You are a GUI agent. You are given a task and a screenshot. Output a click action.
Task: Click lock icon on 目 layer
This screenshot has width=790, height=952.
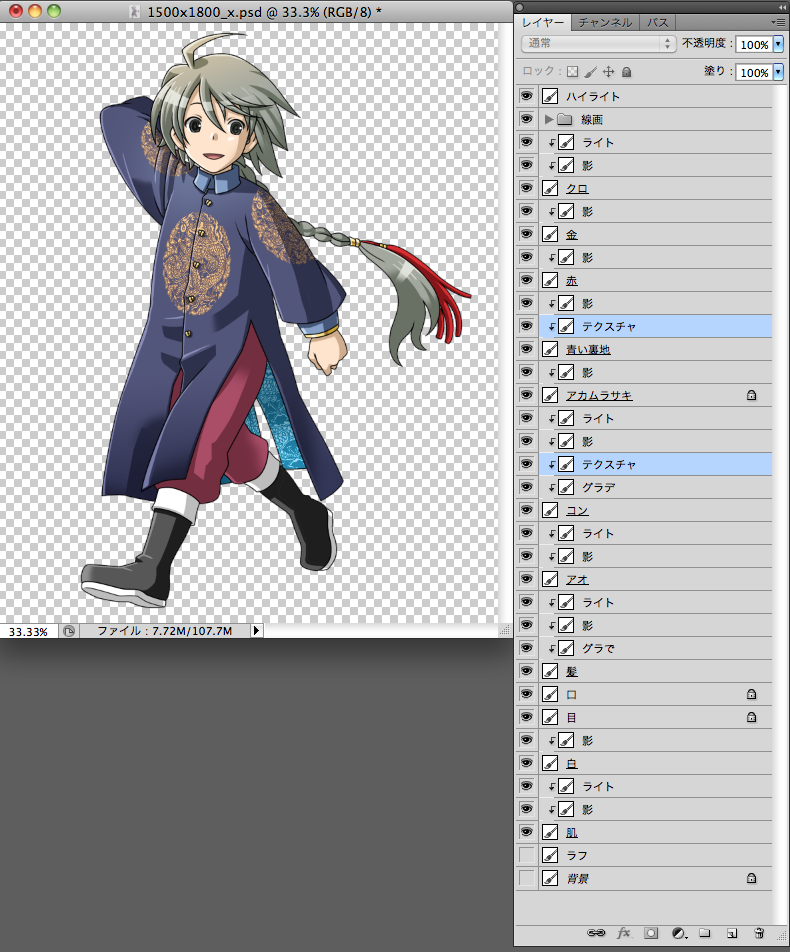[751, 717]
